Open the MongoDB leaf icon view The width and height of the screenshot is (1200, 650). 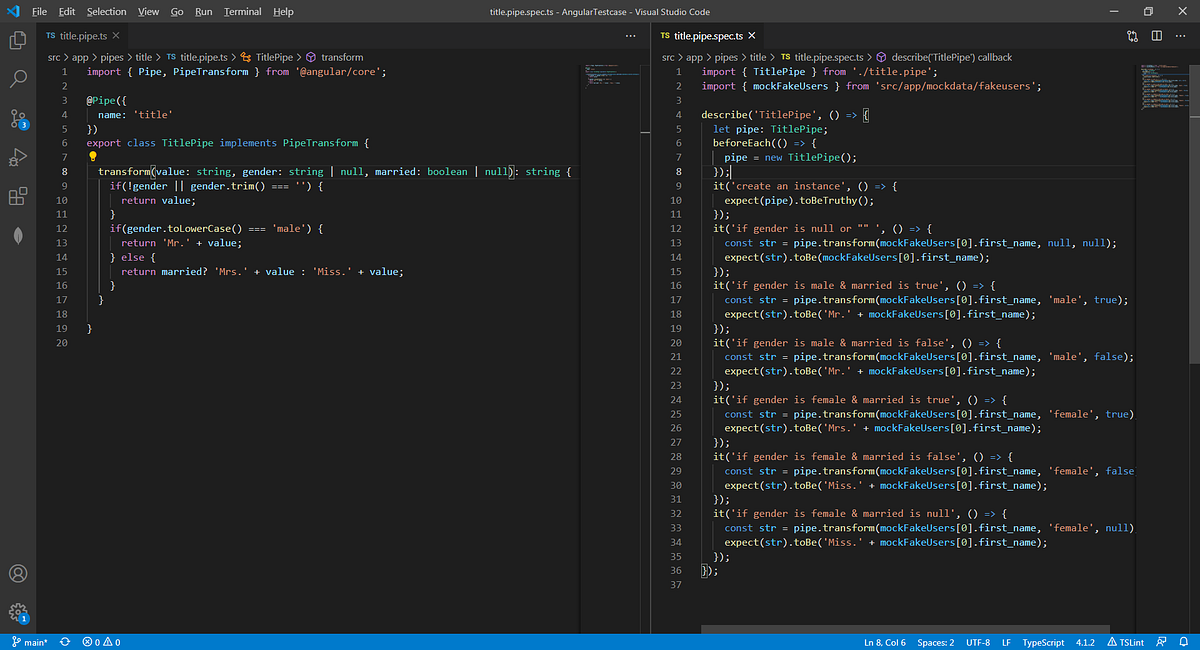pos(18,234)
